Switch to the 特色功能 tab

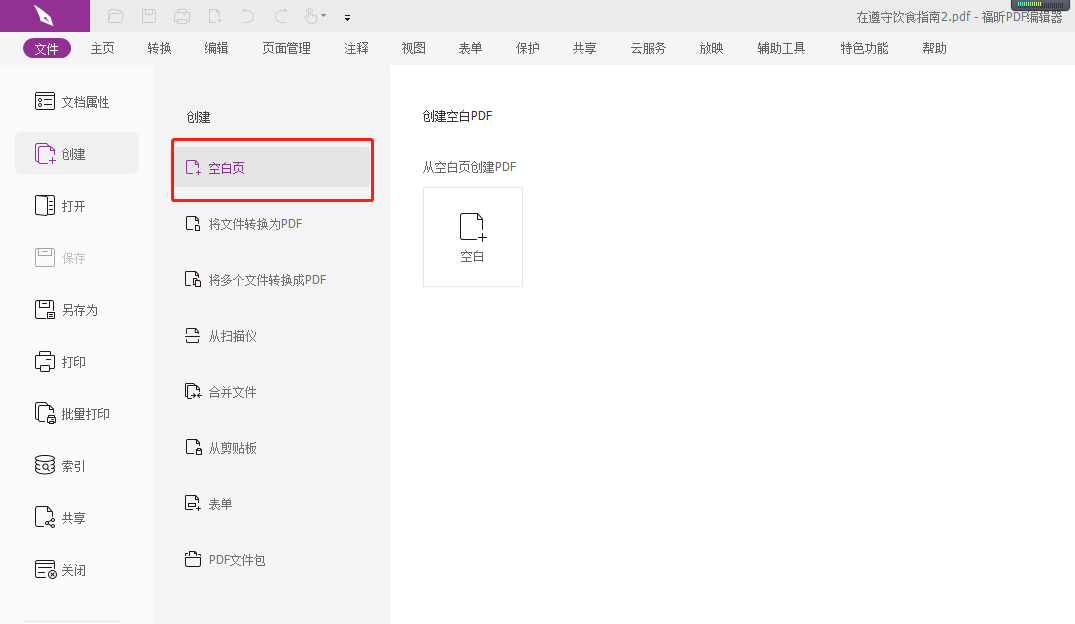click(864, 47)
